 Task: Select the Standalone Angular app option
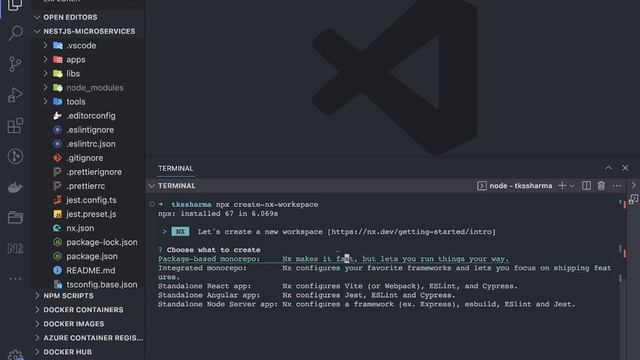click(307, 295)
